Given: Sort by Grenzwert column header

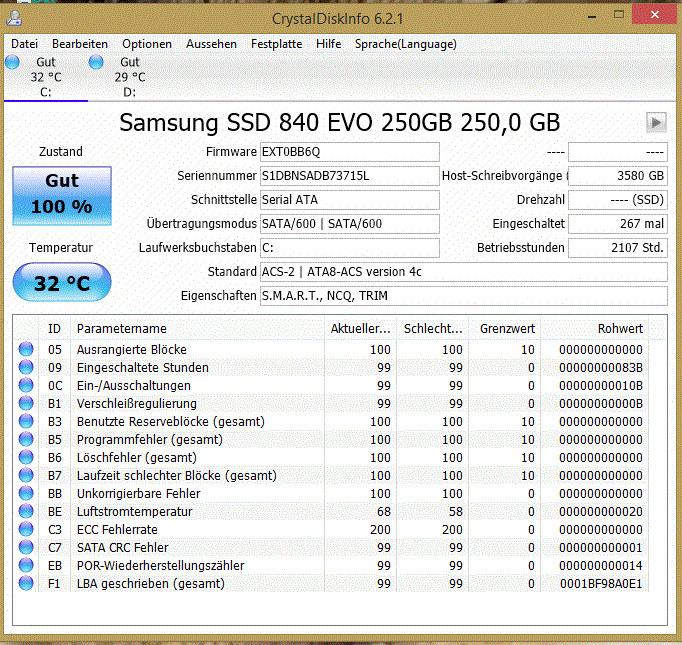Looking at the screenshot, I should [505, 329].
